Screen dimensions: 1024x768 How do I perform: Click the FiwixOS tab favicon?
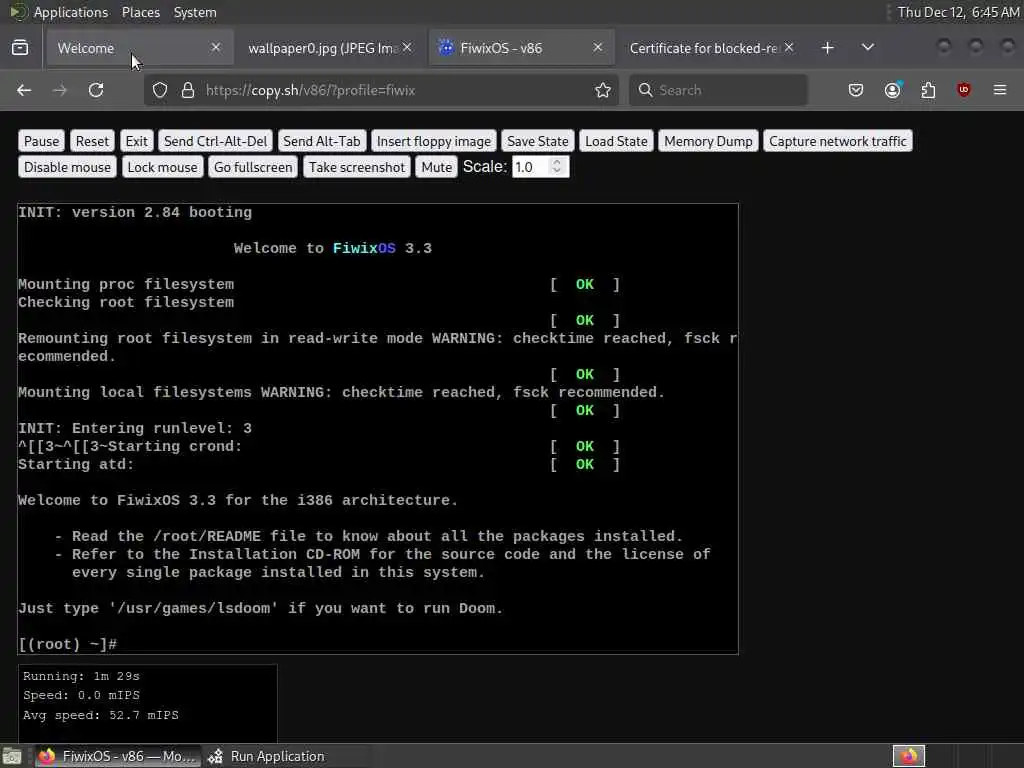coord(446,48)
